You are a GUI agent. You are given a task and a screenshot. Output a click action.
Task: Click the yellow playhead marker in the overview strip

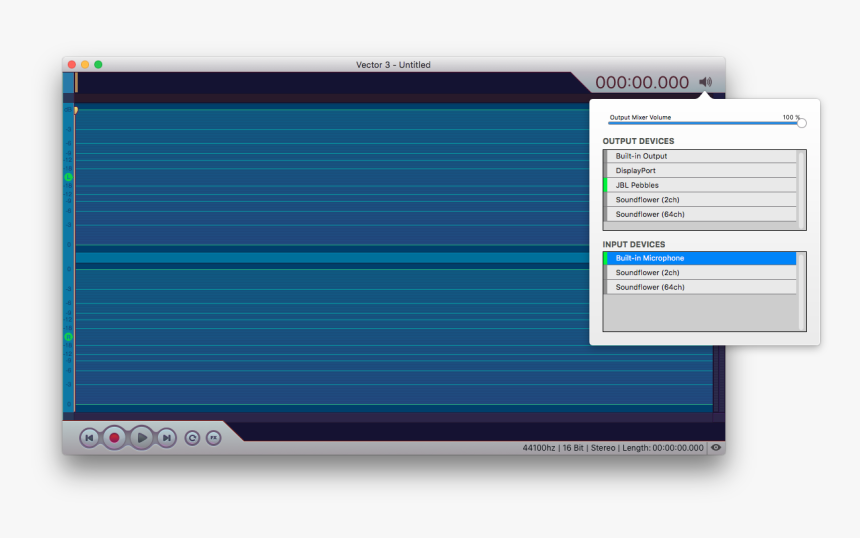(76, 82)
